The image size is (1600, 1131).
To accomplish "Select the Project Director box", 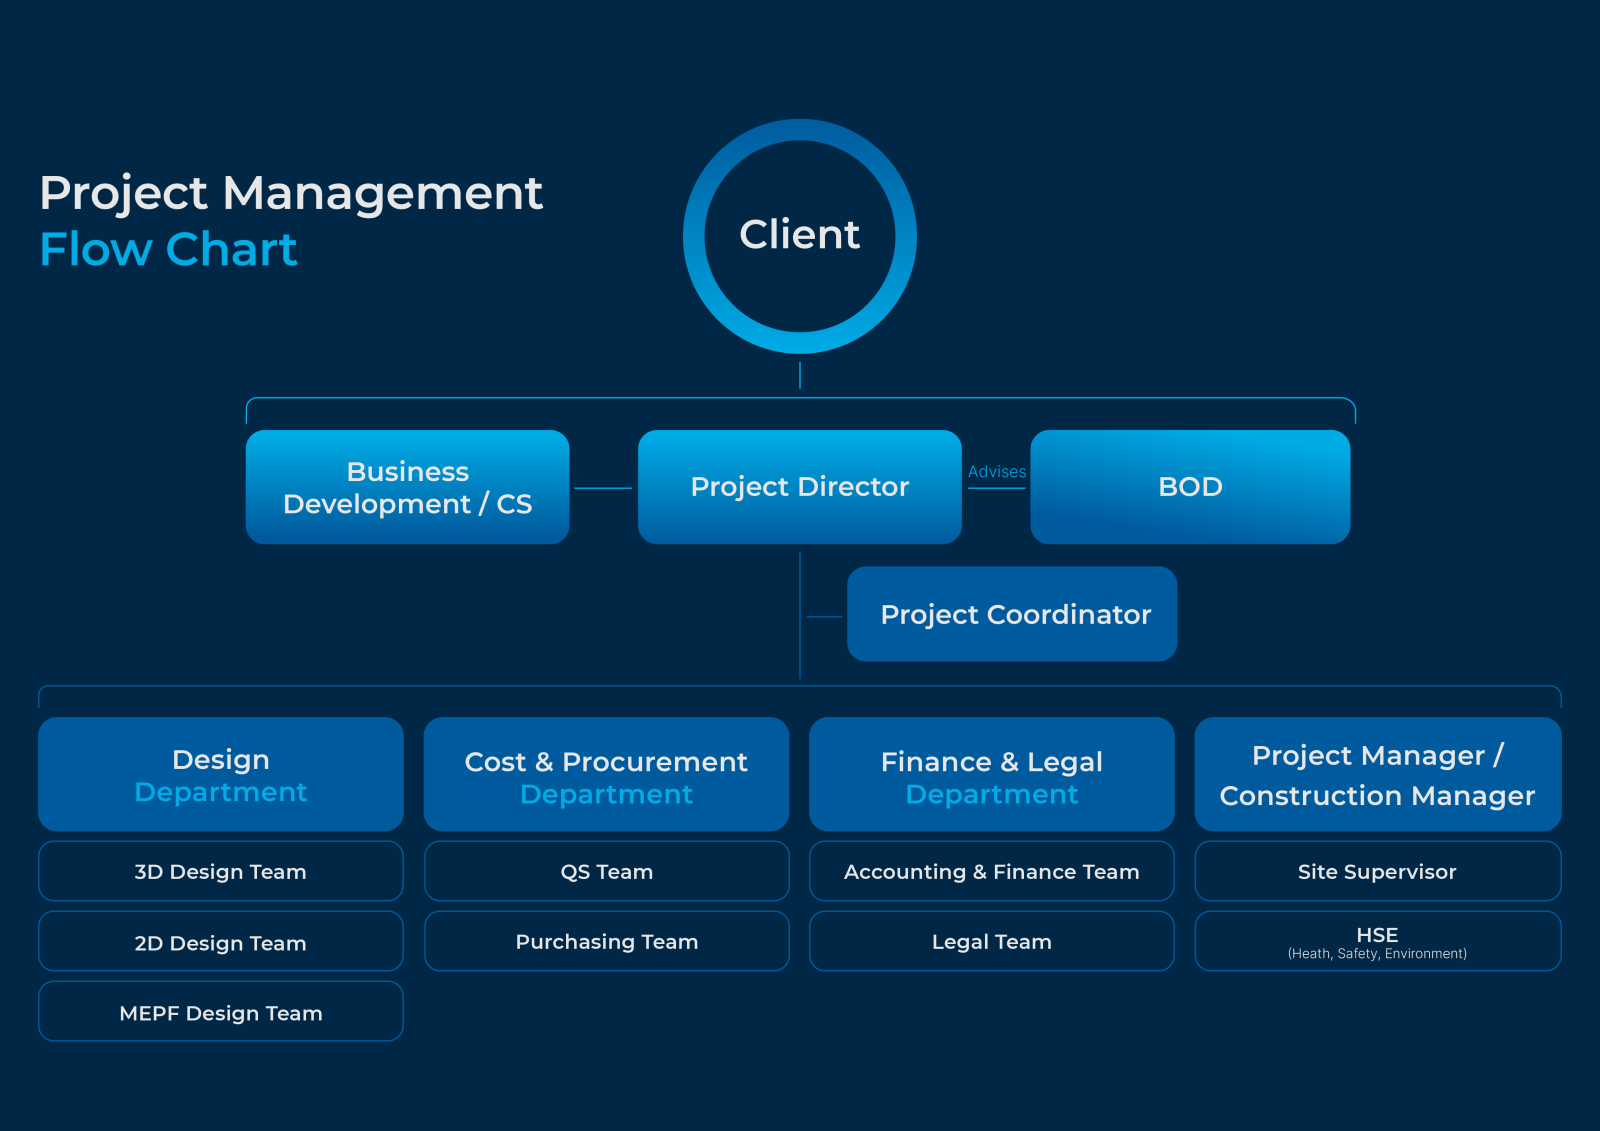I will [x=799, y=487].
